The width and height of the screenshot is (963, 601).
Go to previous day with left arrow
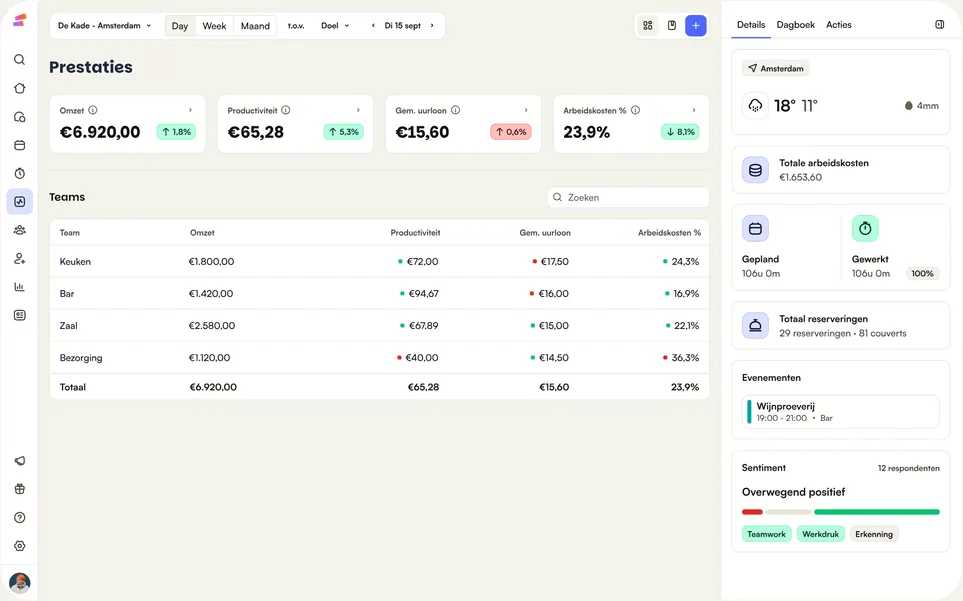tap(373, 26)
